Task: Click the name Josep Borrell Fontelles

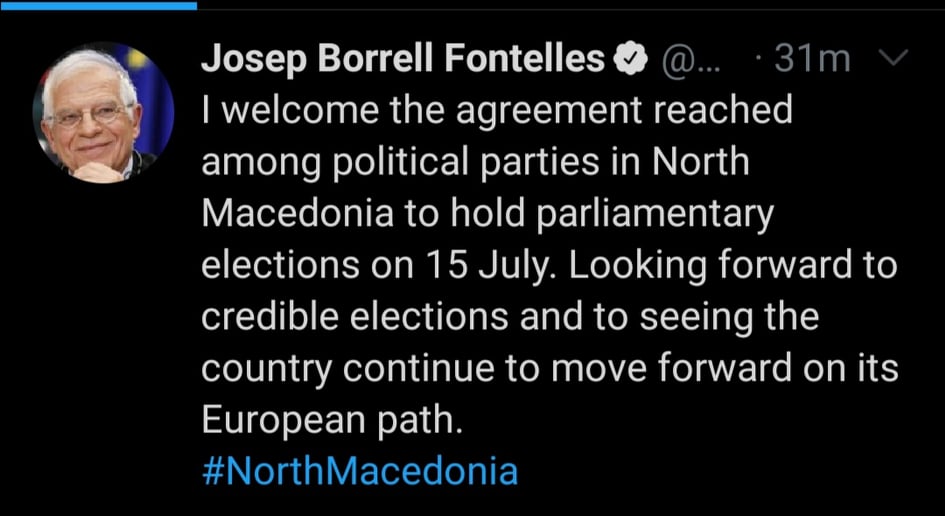Action: [403, 60]
